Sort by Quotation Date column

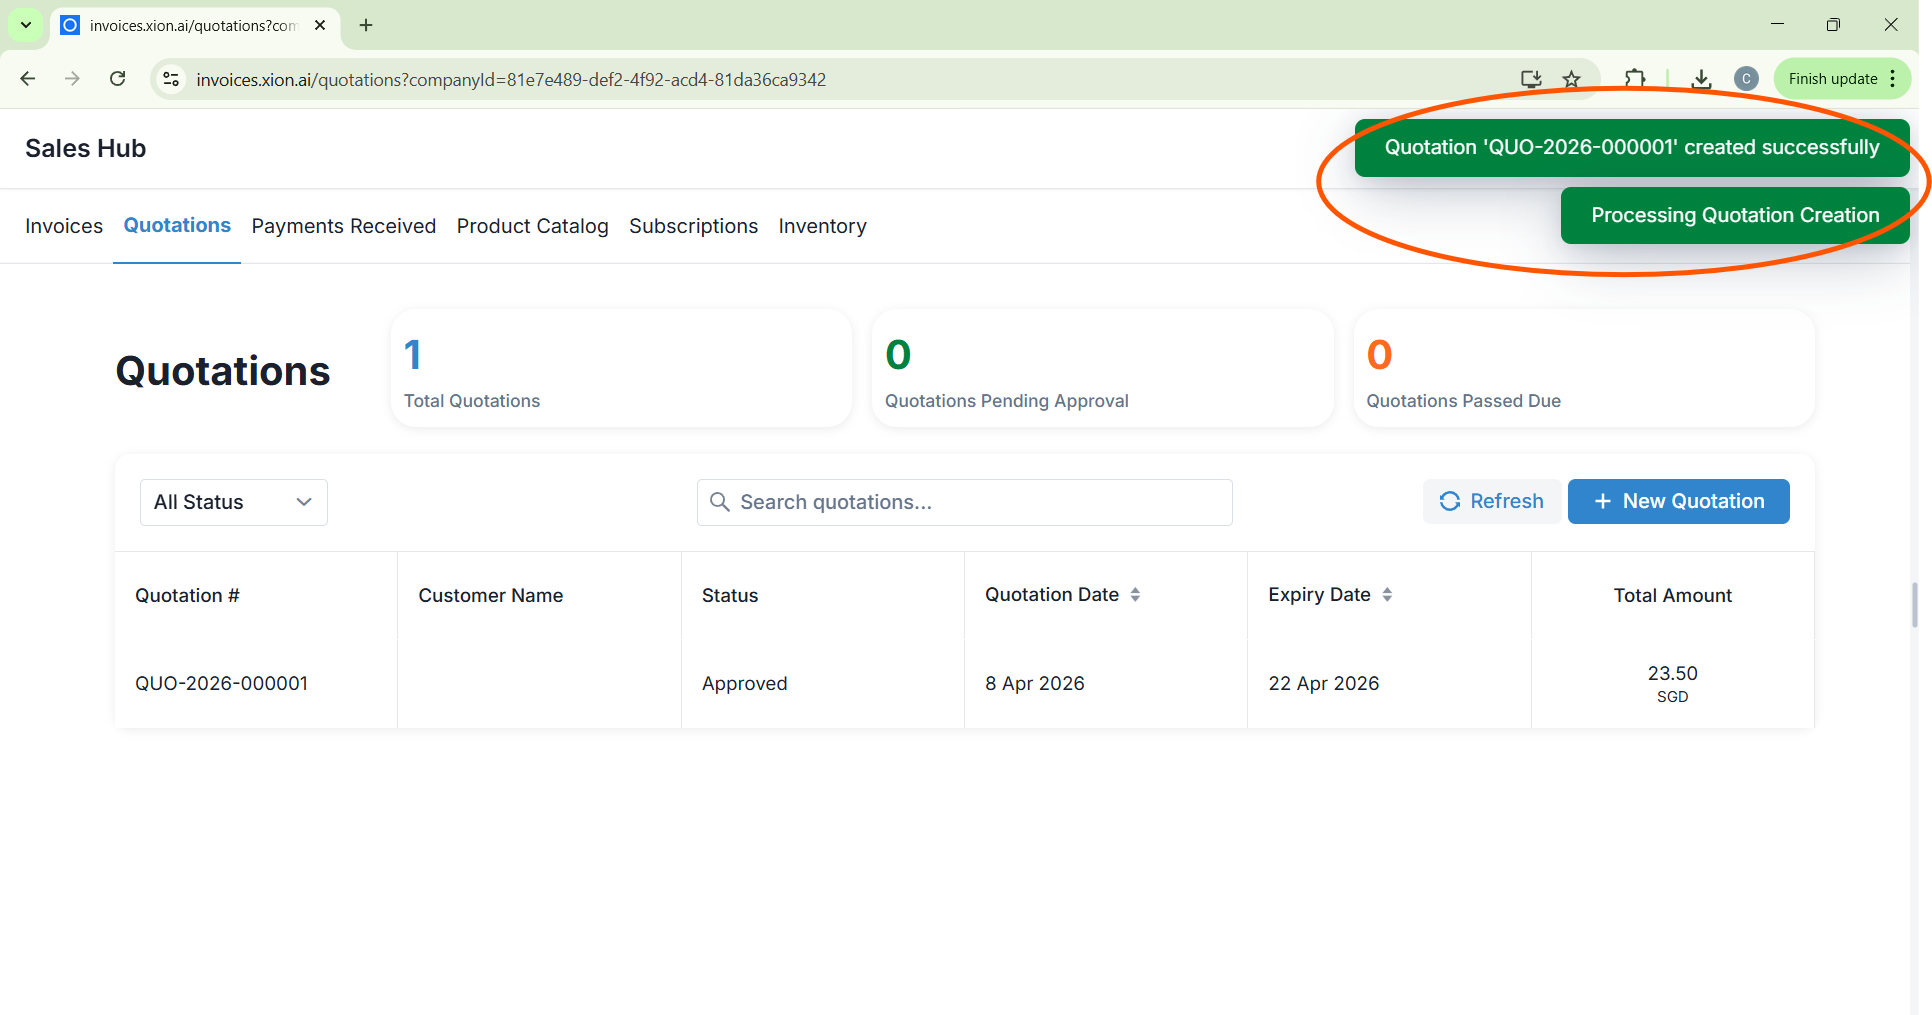click(1135, 595)
